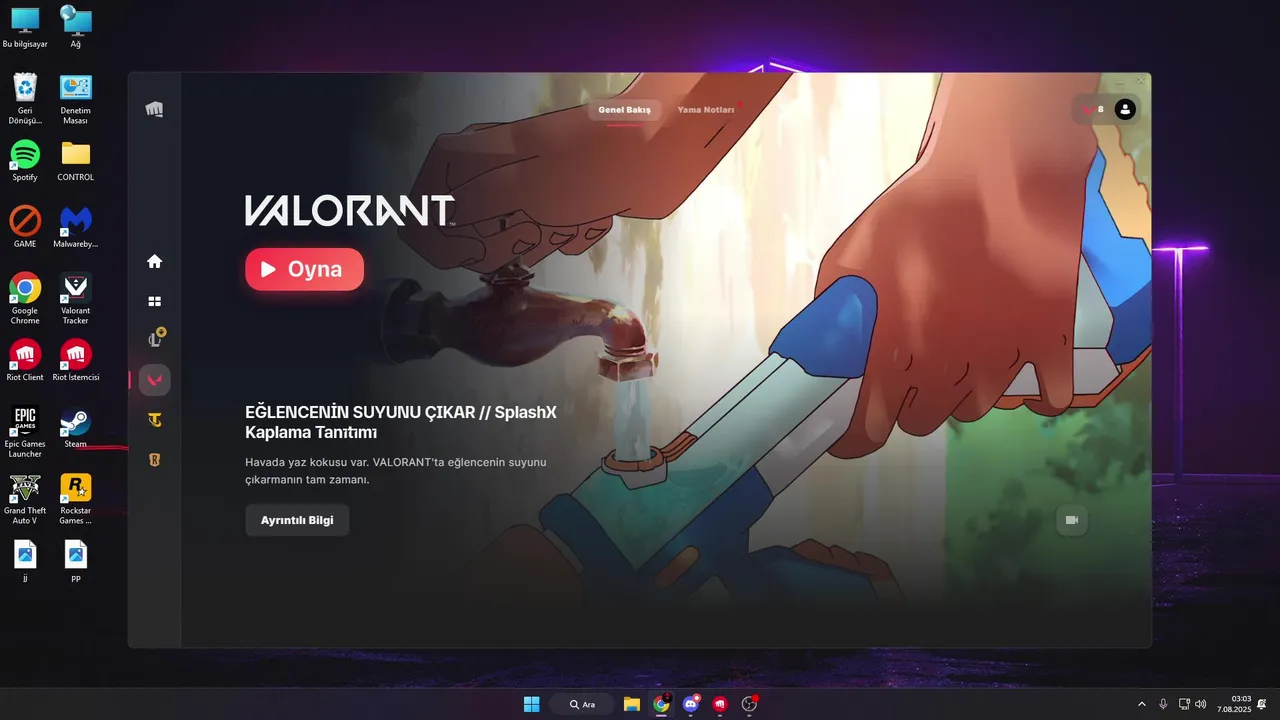This screenshot has height=720, width=1280.
Task: Select the GAME desktop icon
Action: [x=25, y=227]
